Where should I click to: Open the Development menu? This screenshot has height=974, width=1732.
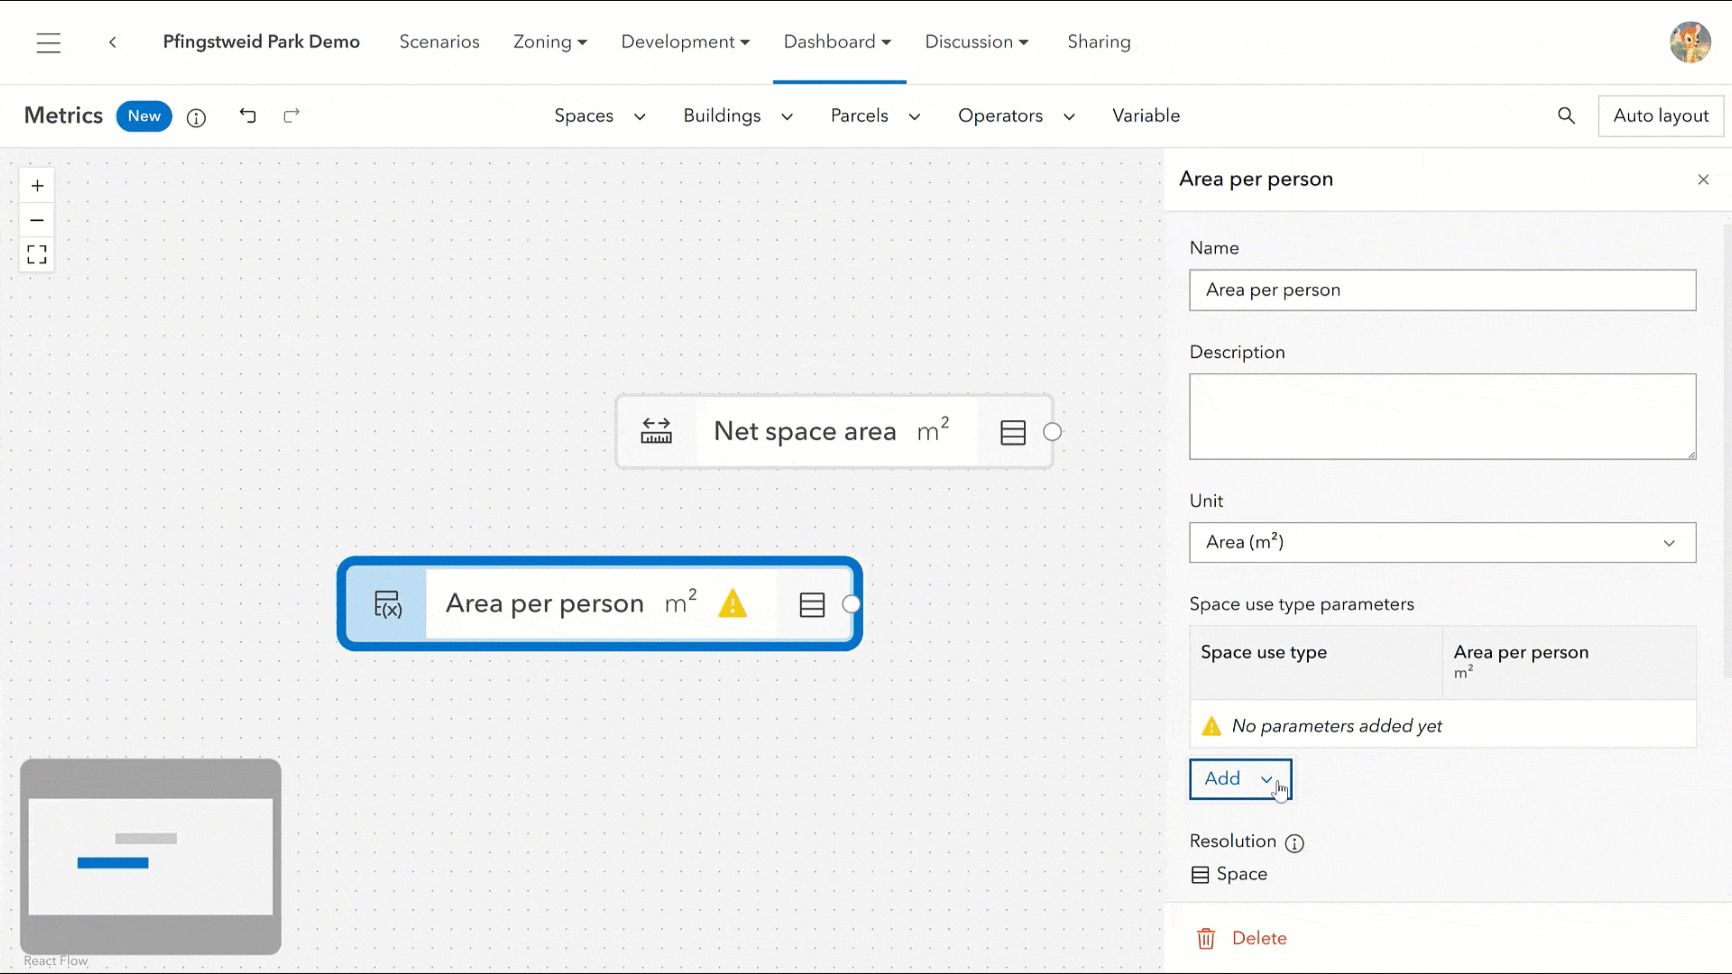(x=685, y=42)
